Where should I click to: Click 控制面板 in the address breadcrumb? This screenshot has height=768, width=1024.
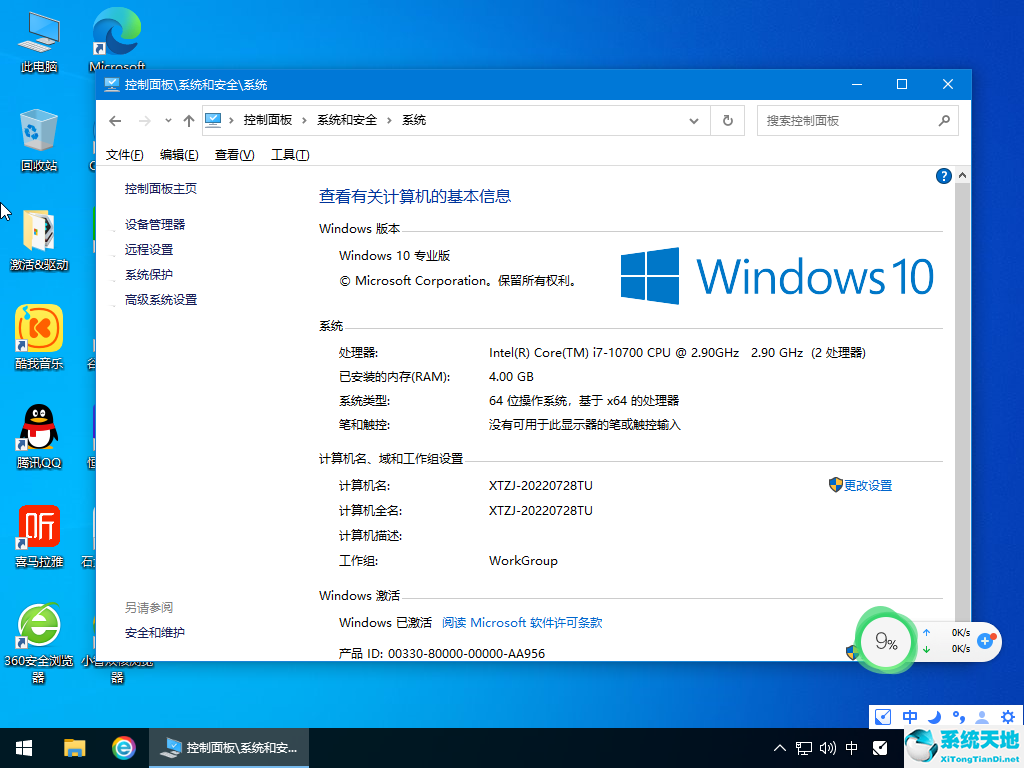tap(268, 120)
